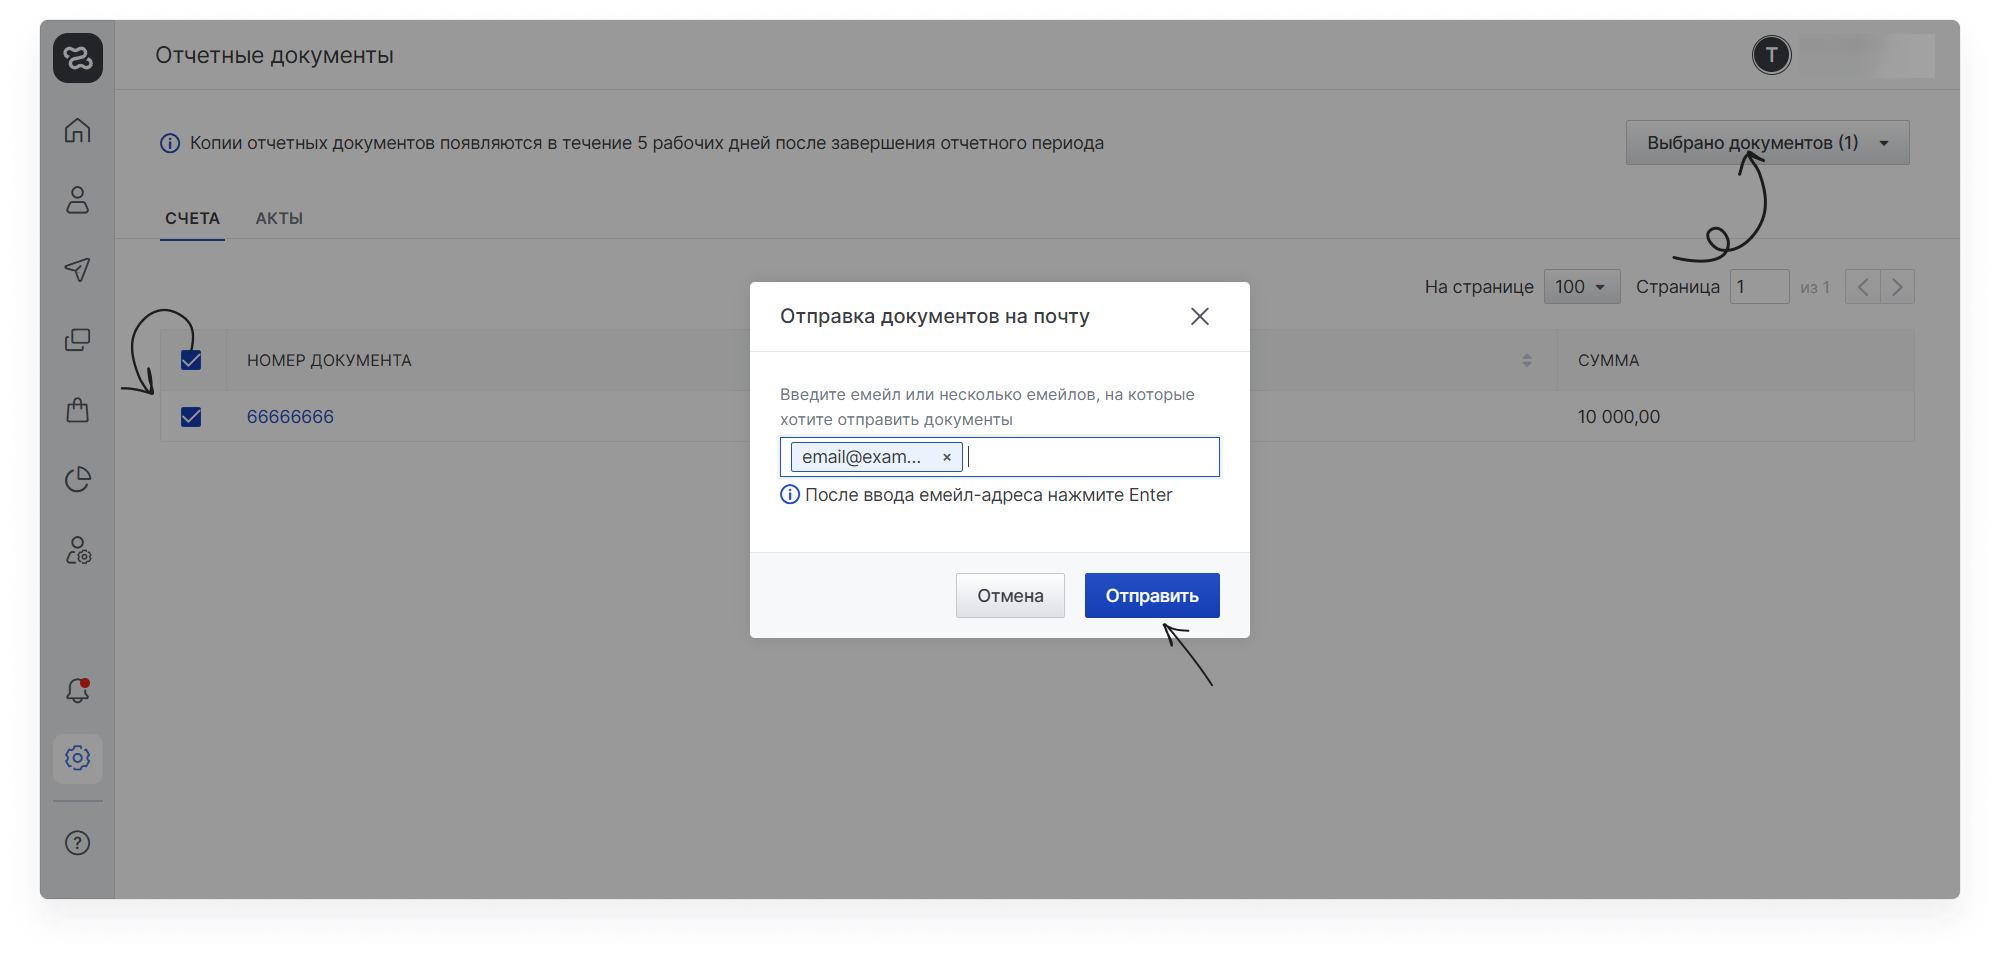Toggle the select-all header checkbox
The width and height of the screenshot is (2000, 959).
191,360
